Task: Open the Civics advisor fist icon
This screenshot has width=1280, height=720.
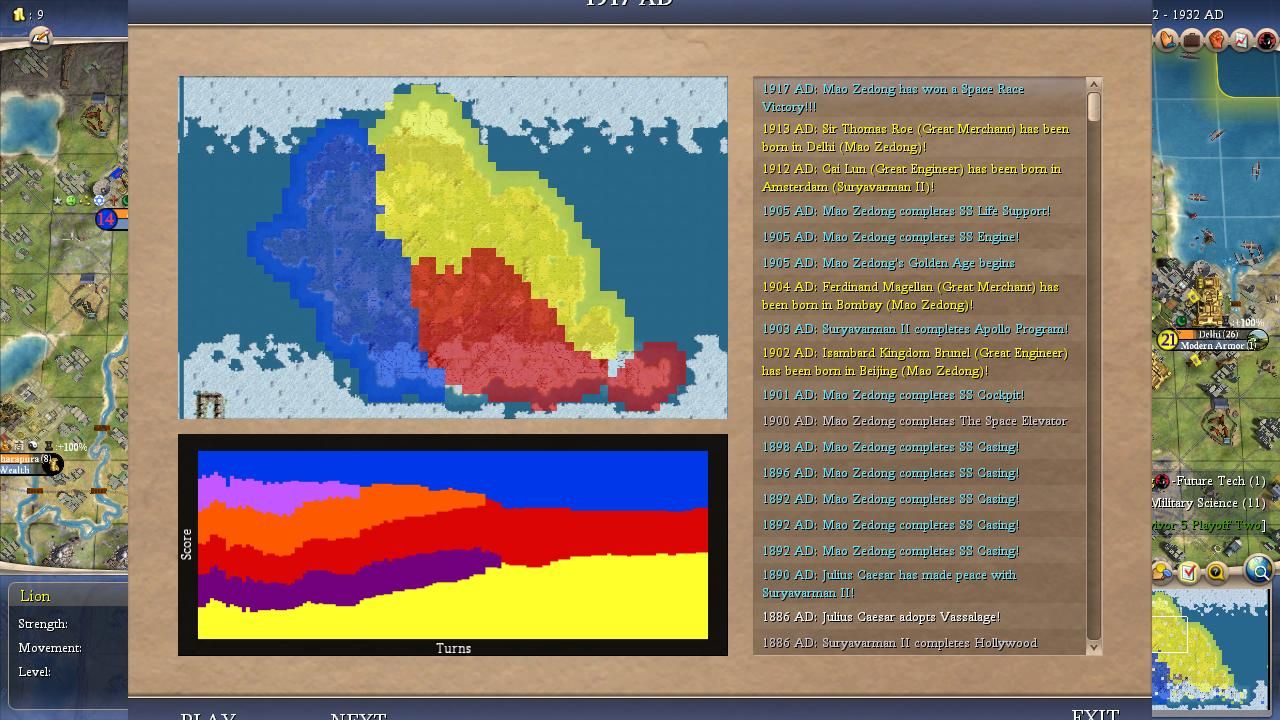Action: [1217, 40]
